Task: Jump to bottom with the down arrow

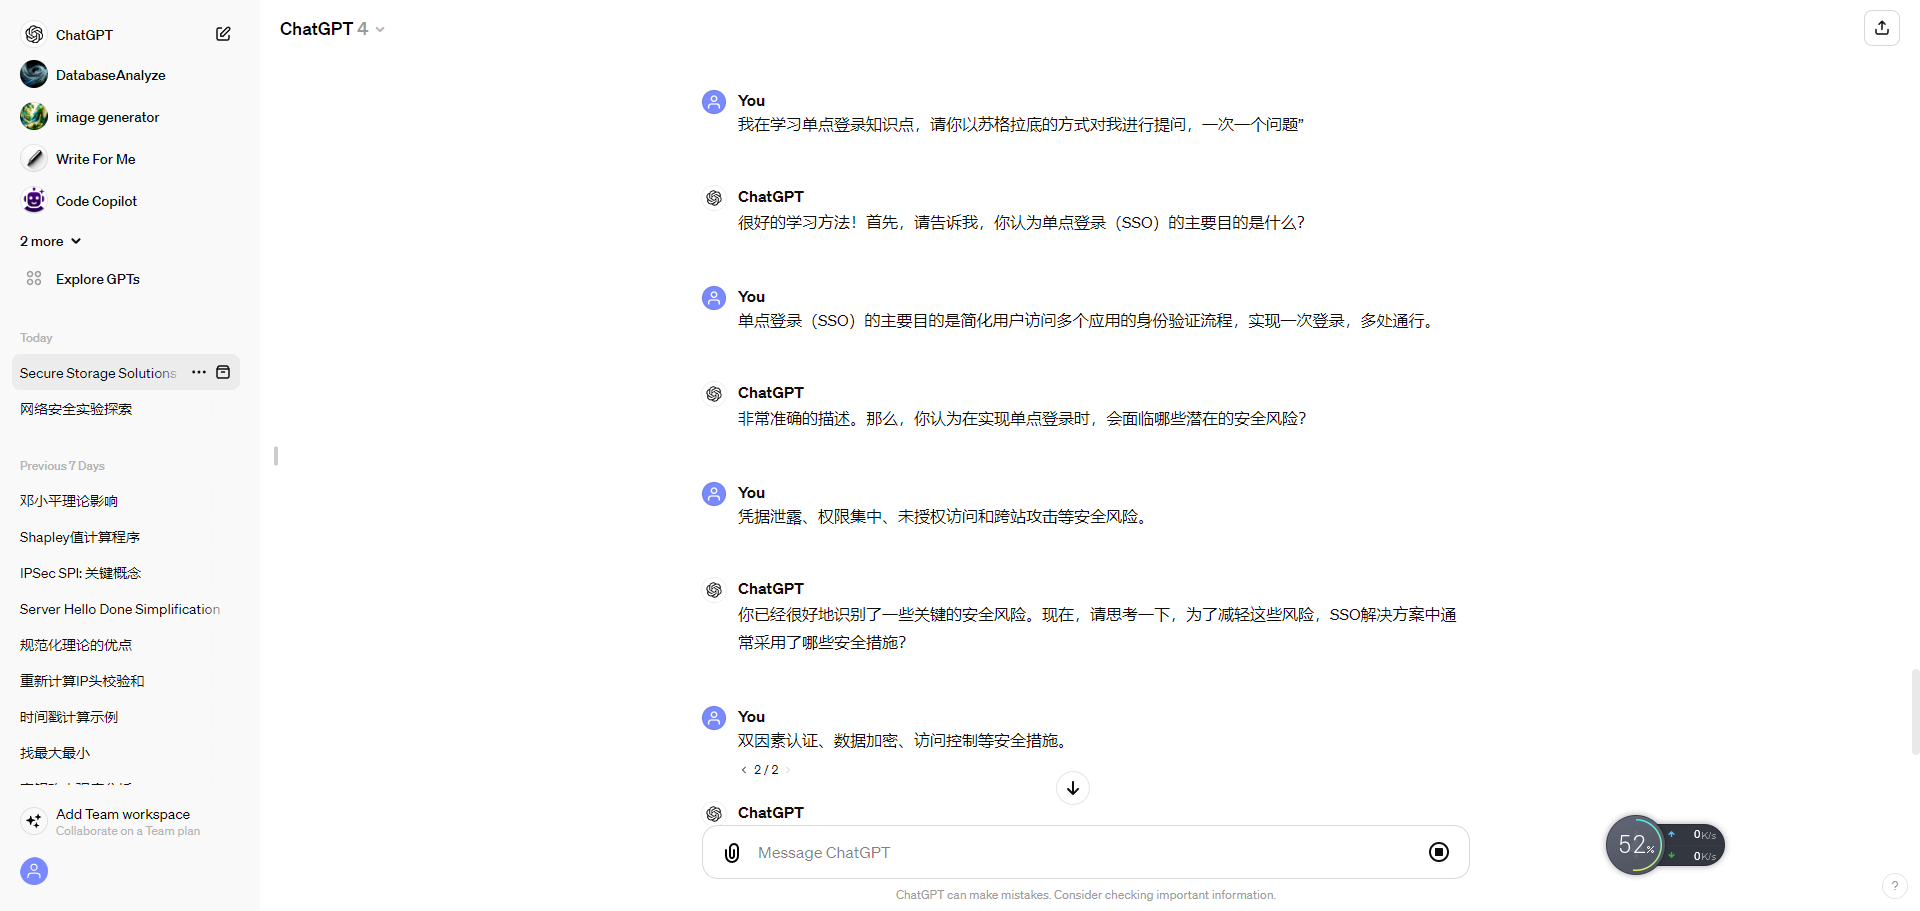Action: click(1073, 788)
